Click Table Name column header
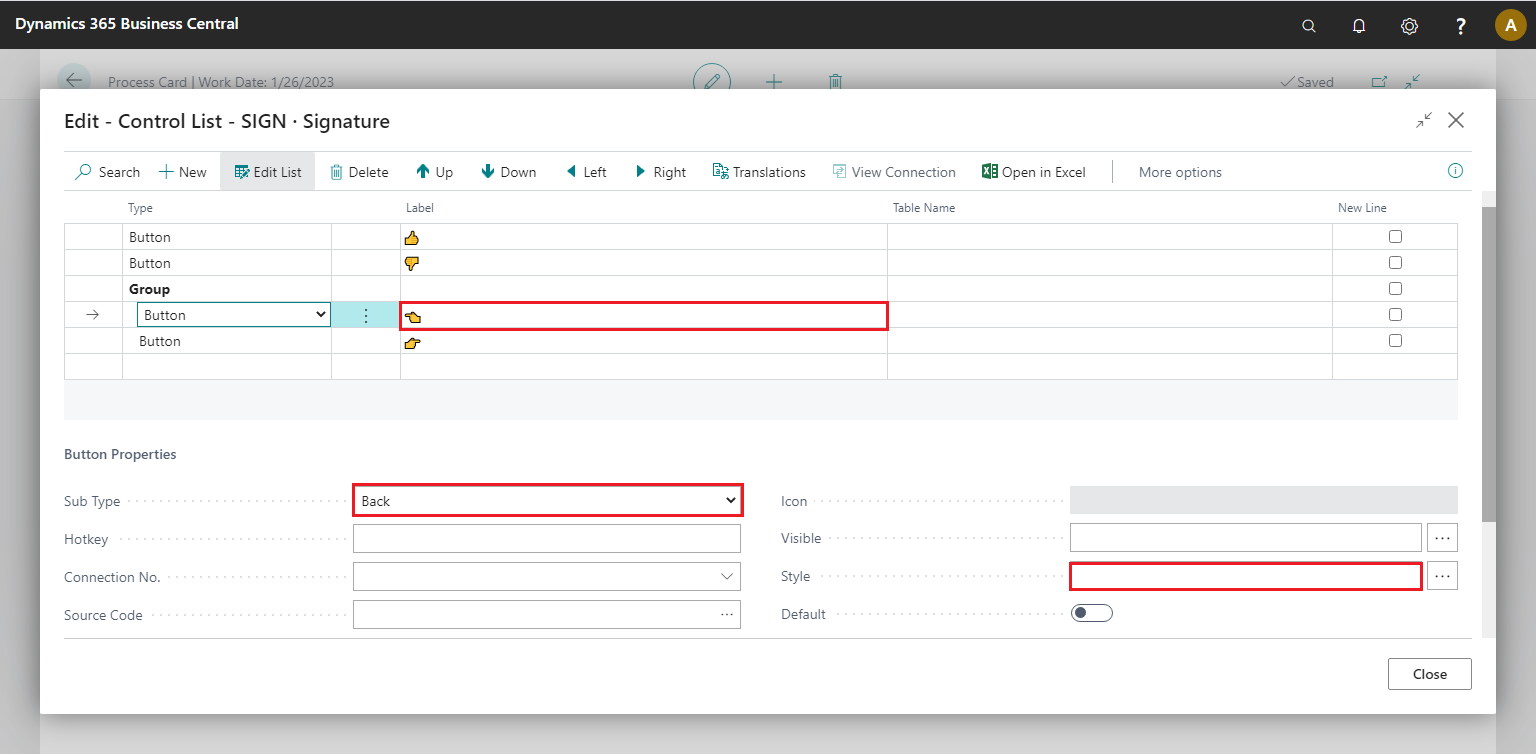 tap(924, 208)
